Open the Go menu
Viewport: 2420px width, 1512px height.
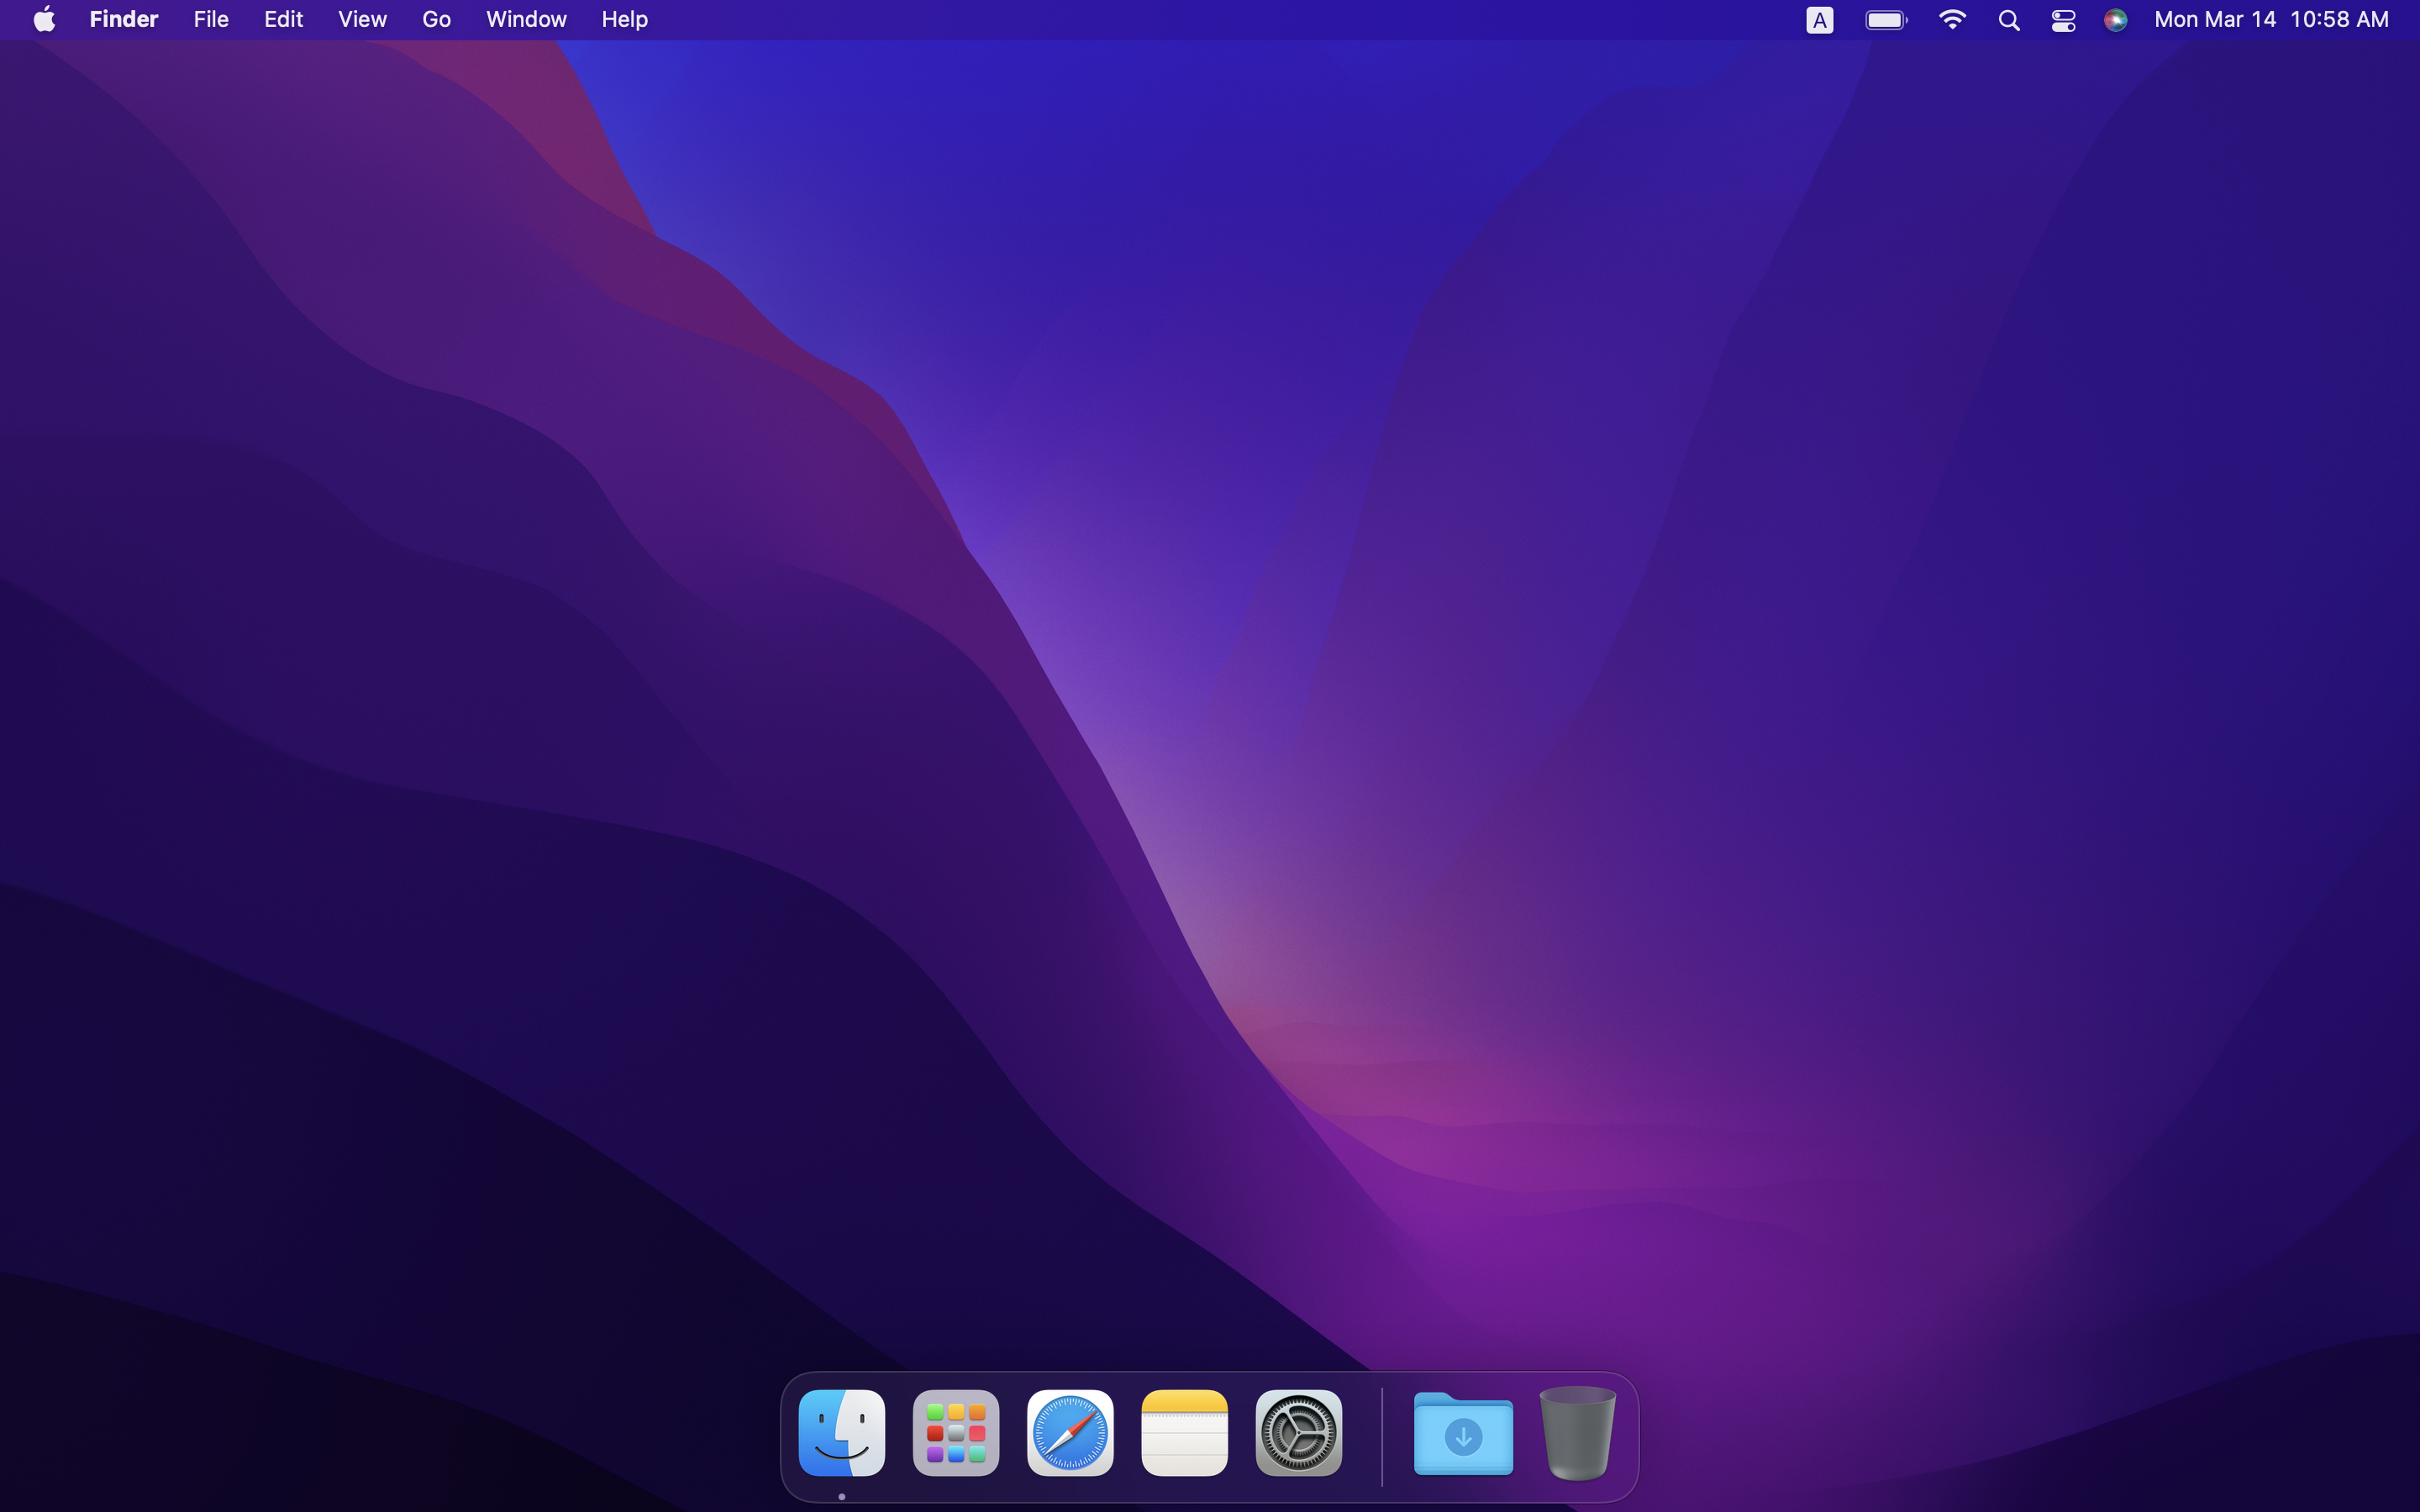[x=436, y=20]
